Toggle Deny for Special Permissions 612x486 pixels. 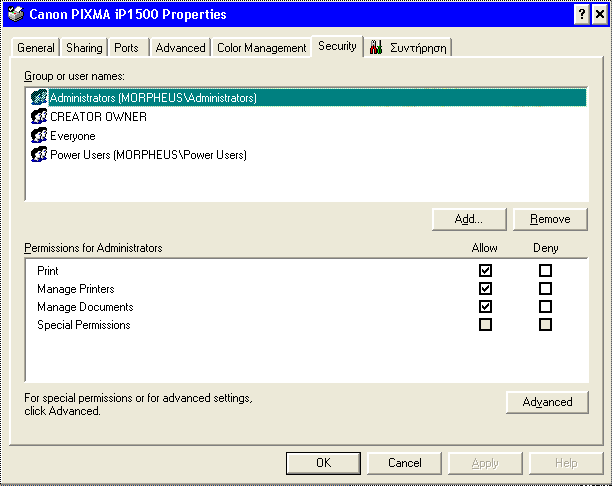545,324
